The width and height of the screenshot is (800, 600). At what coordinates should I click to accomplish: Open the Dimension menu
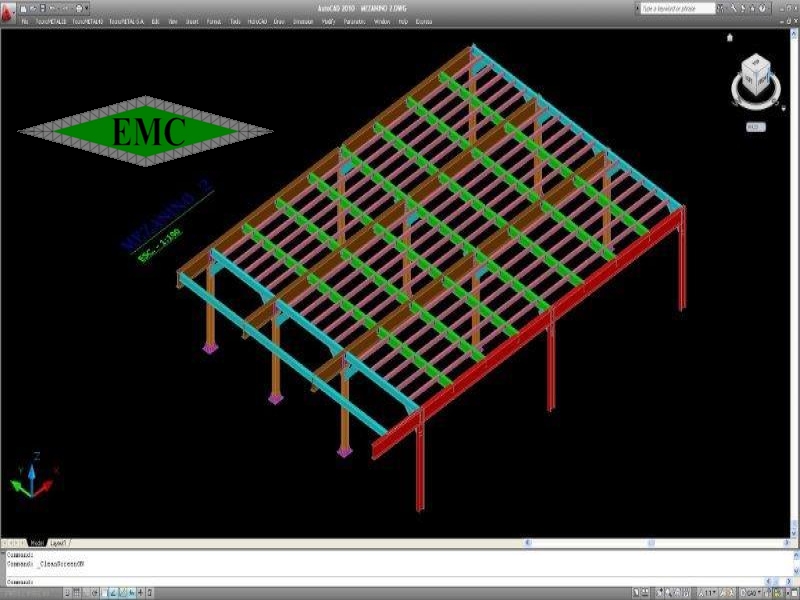point(301,20)
